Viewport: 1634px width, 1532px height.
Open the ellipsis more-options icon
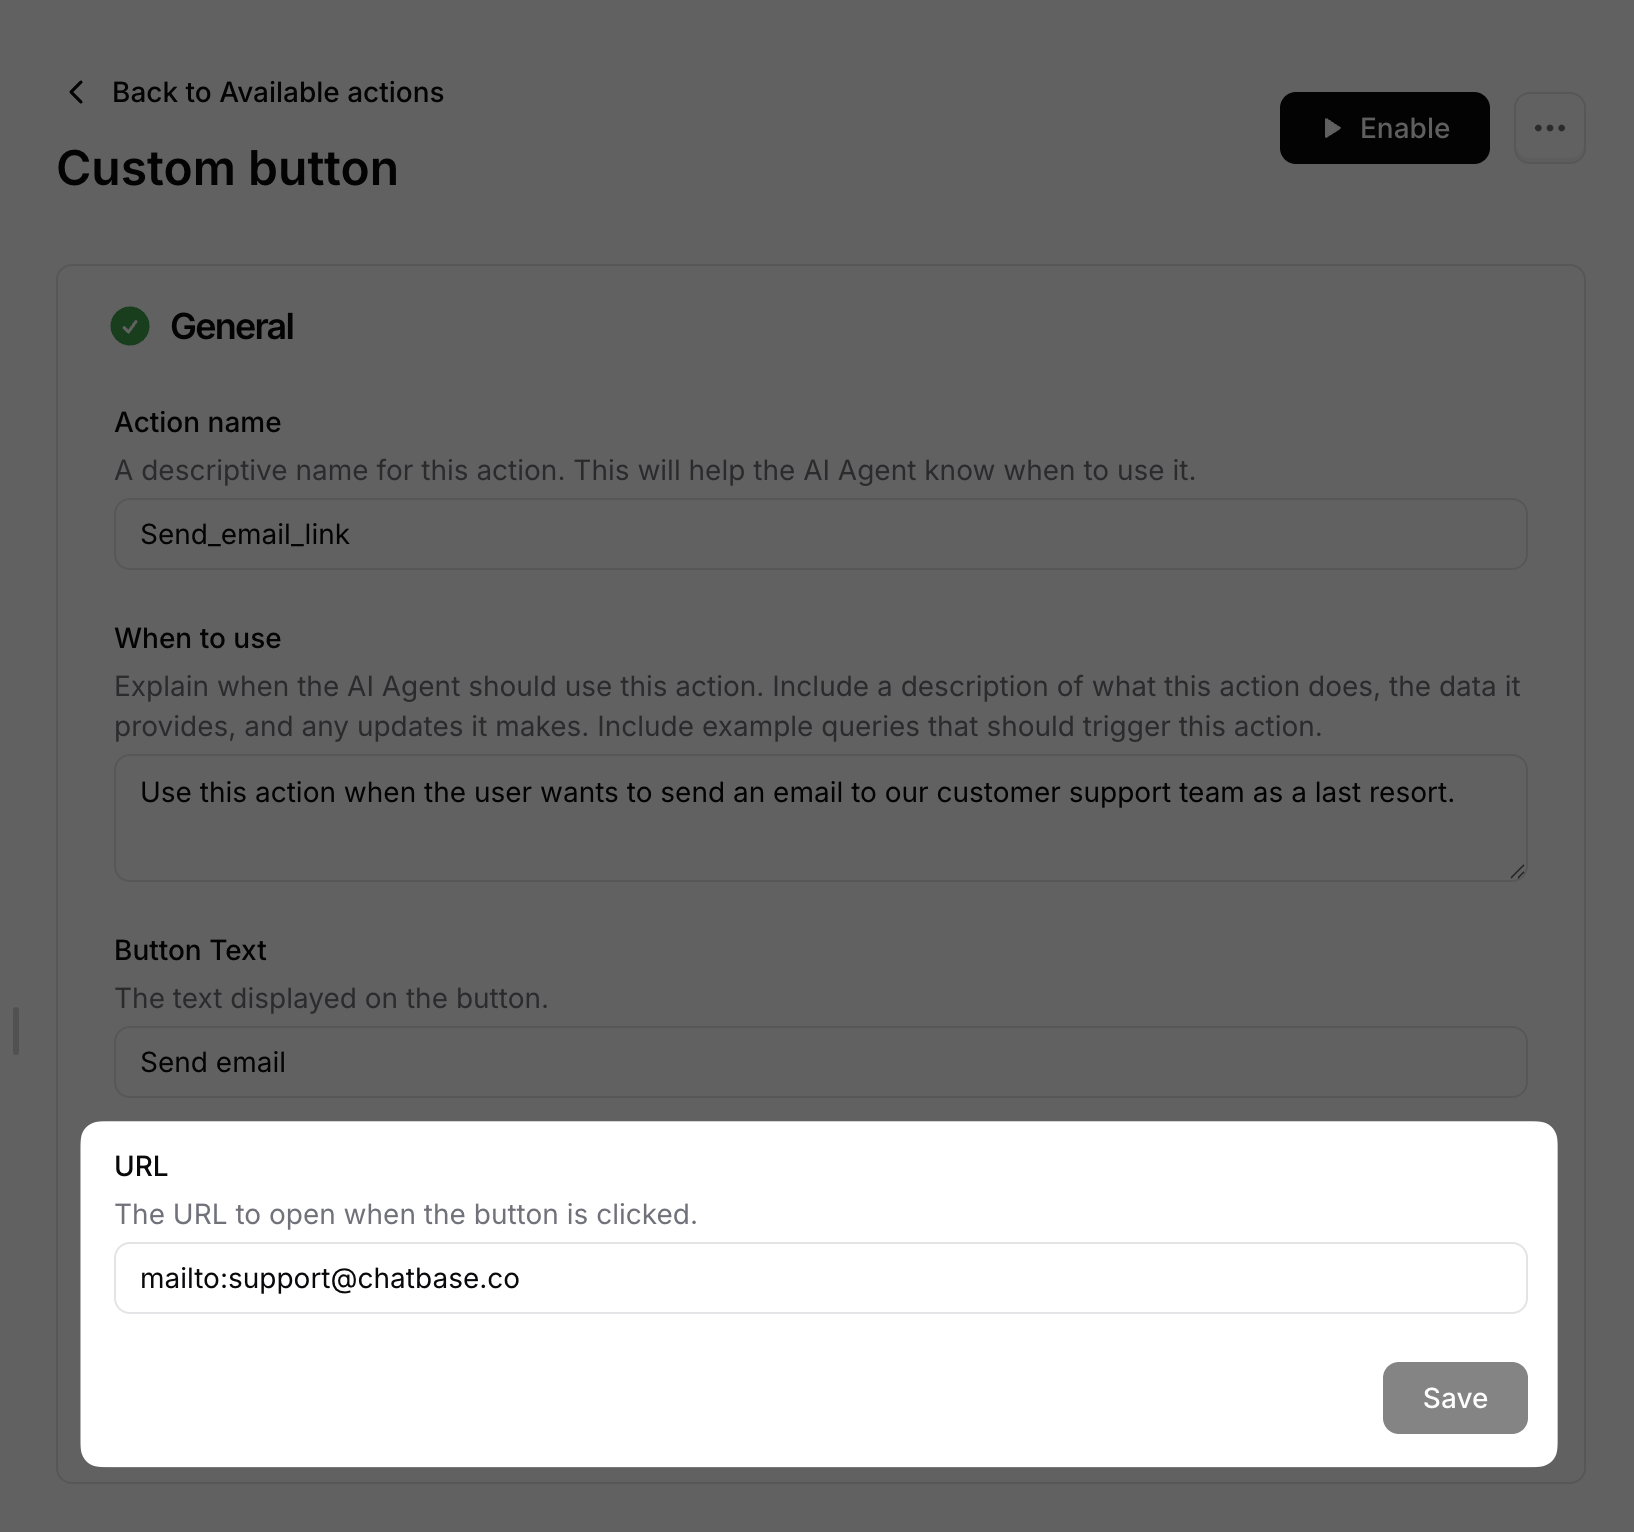click(x=1549, y=127)
